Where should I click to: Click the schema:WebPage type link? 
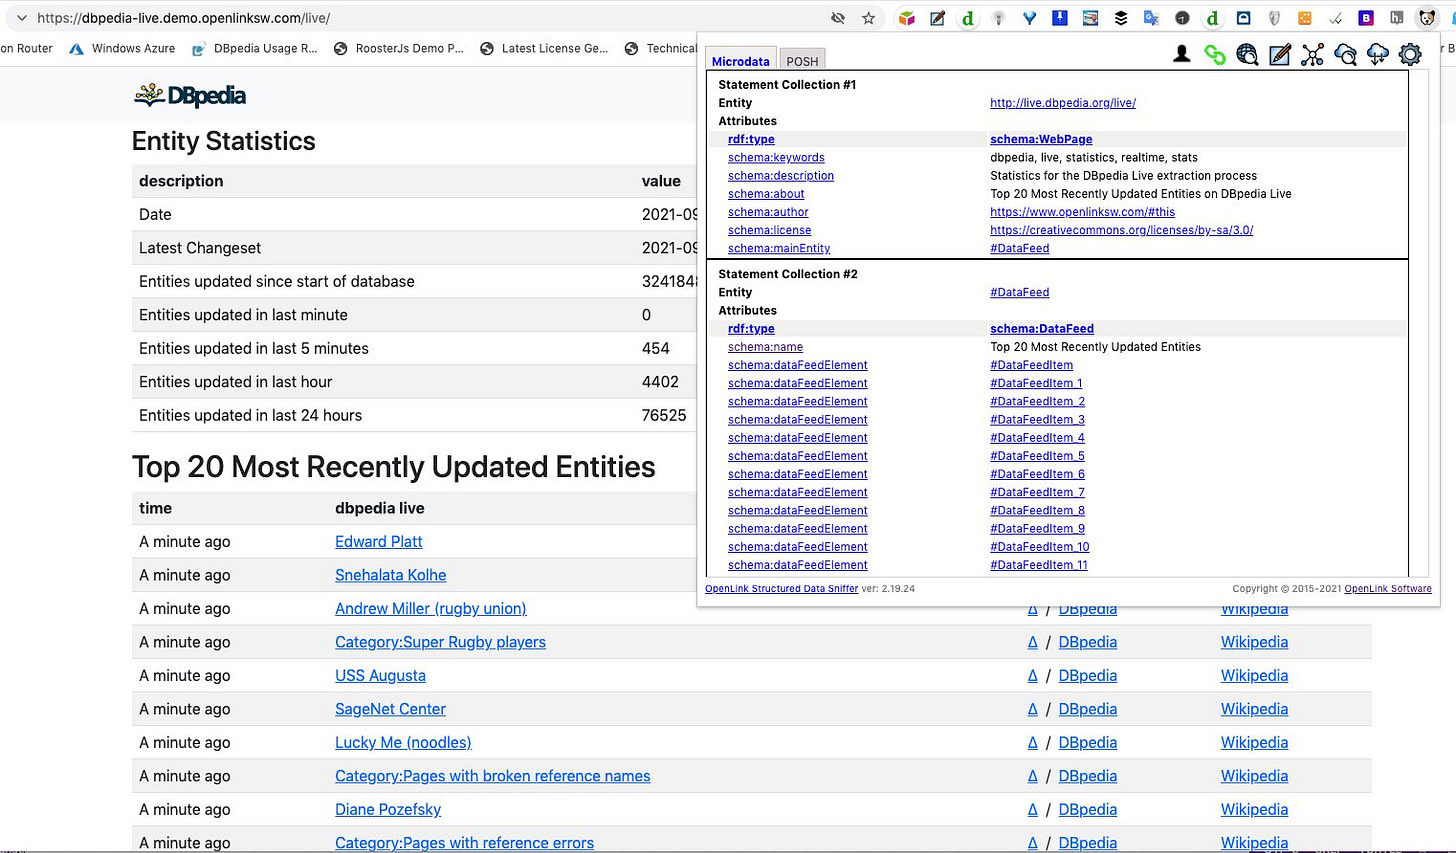(1041, 139)
